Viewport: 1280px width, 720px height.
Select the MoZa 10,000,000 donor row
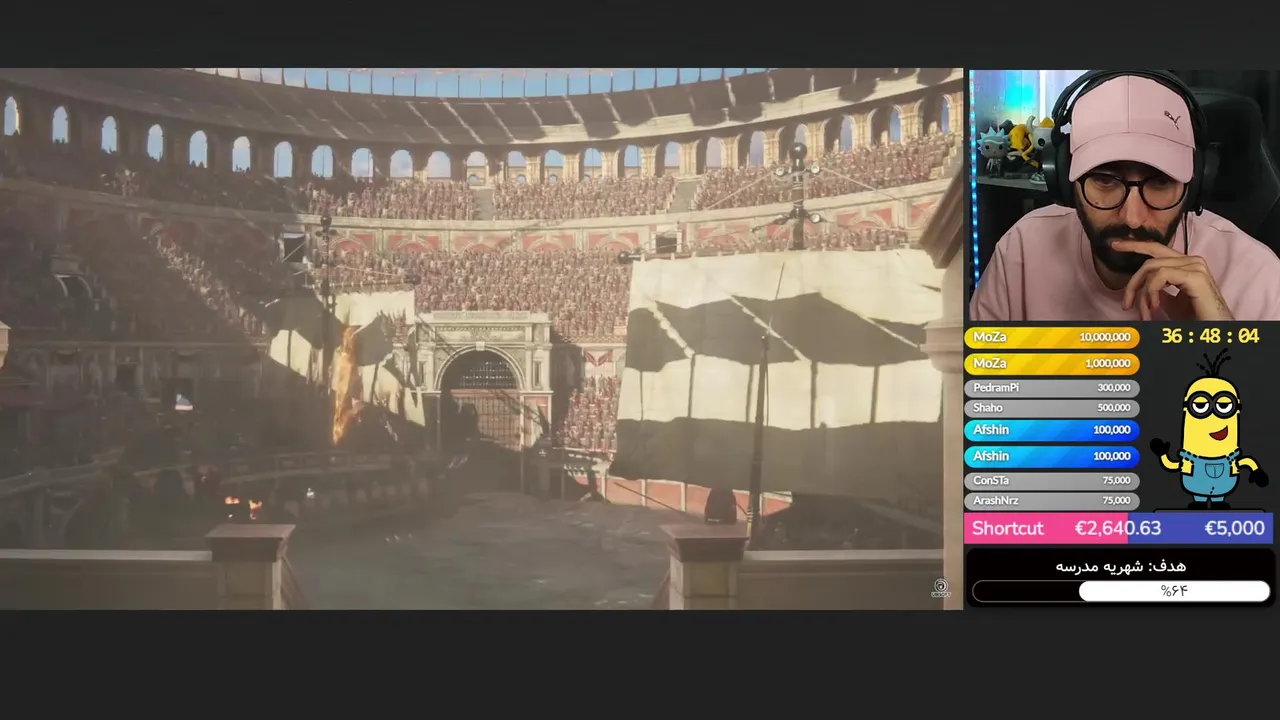[1052, 337]
